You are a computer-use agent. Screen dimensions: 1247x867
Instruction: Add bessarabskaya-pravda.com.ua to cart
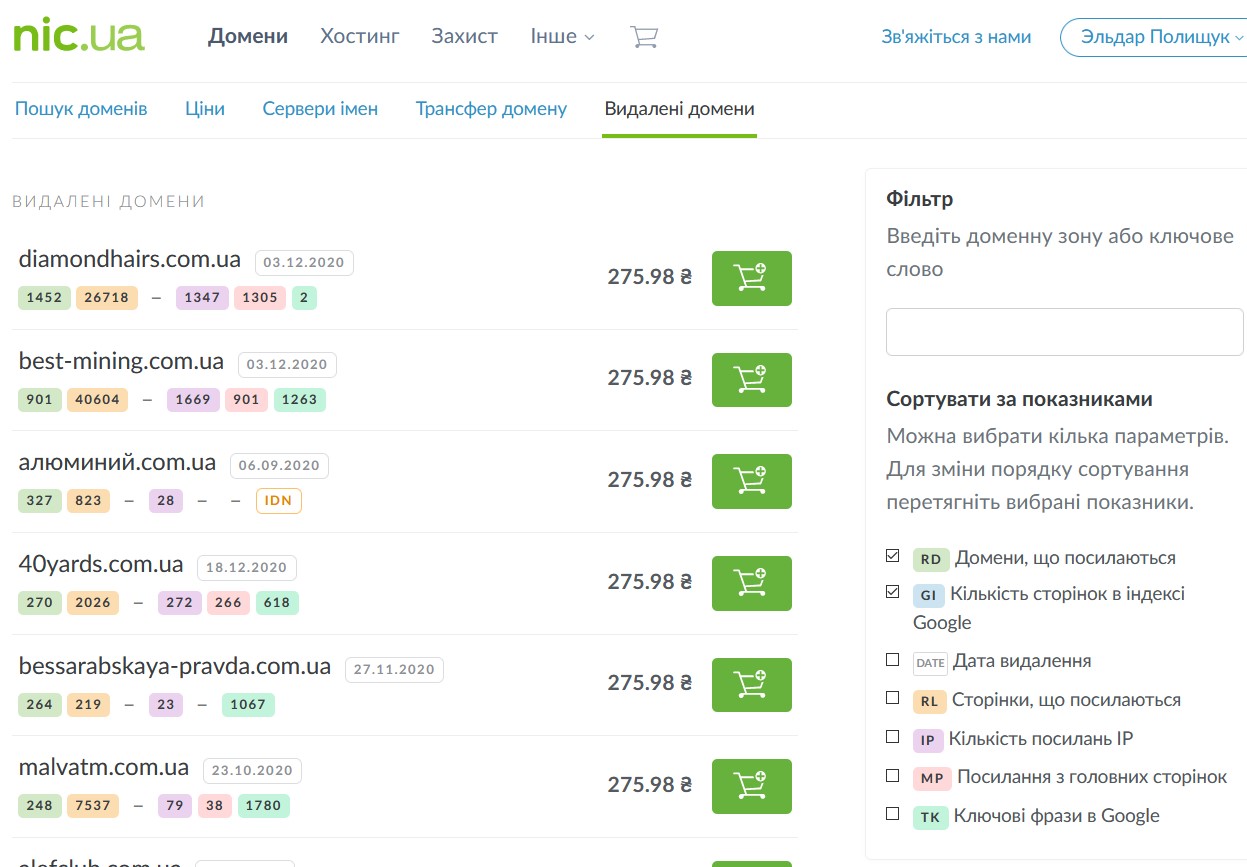[x=751, y=684]
